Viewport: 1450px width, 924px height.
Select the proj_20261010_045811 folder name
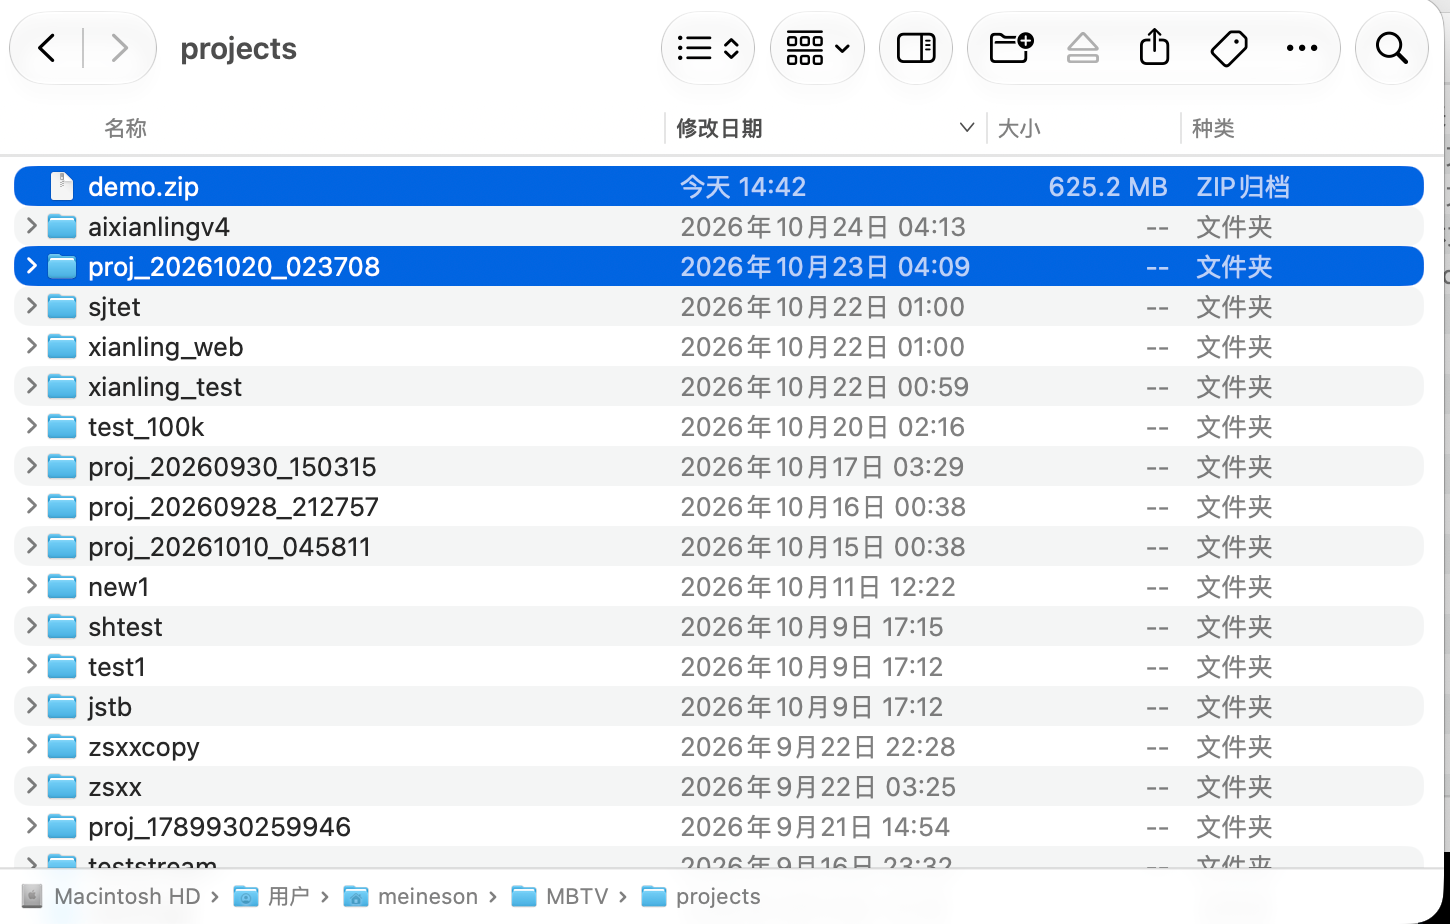pos(229,547)
